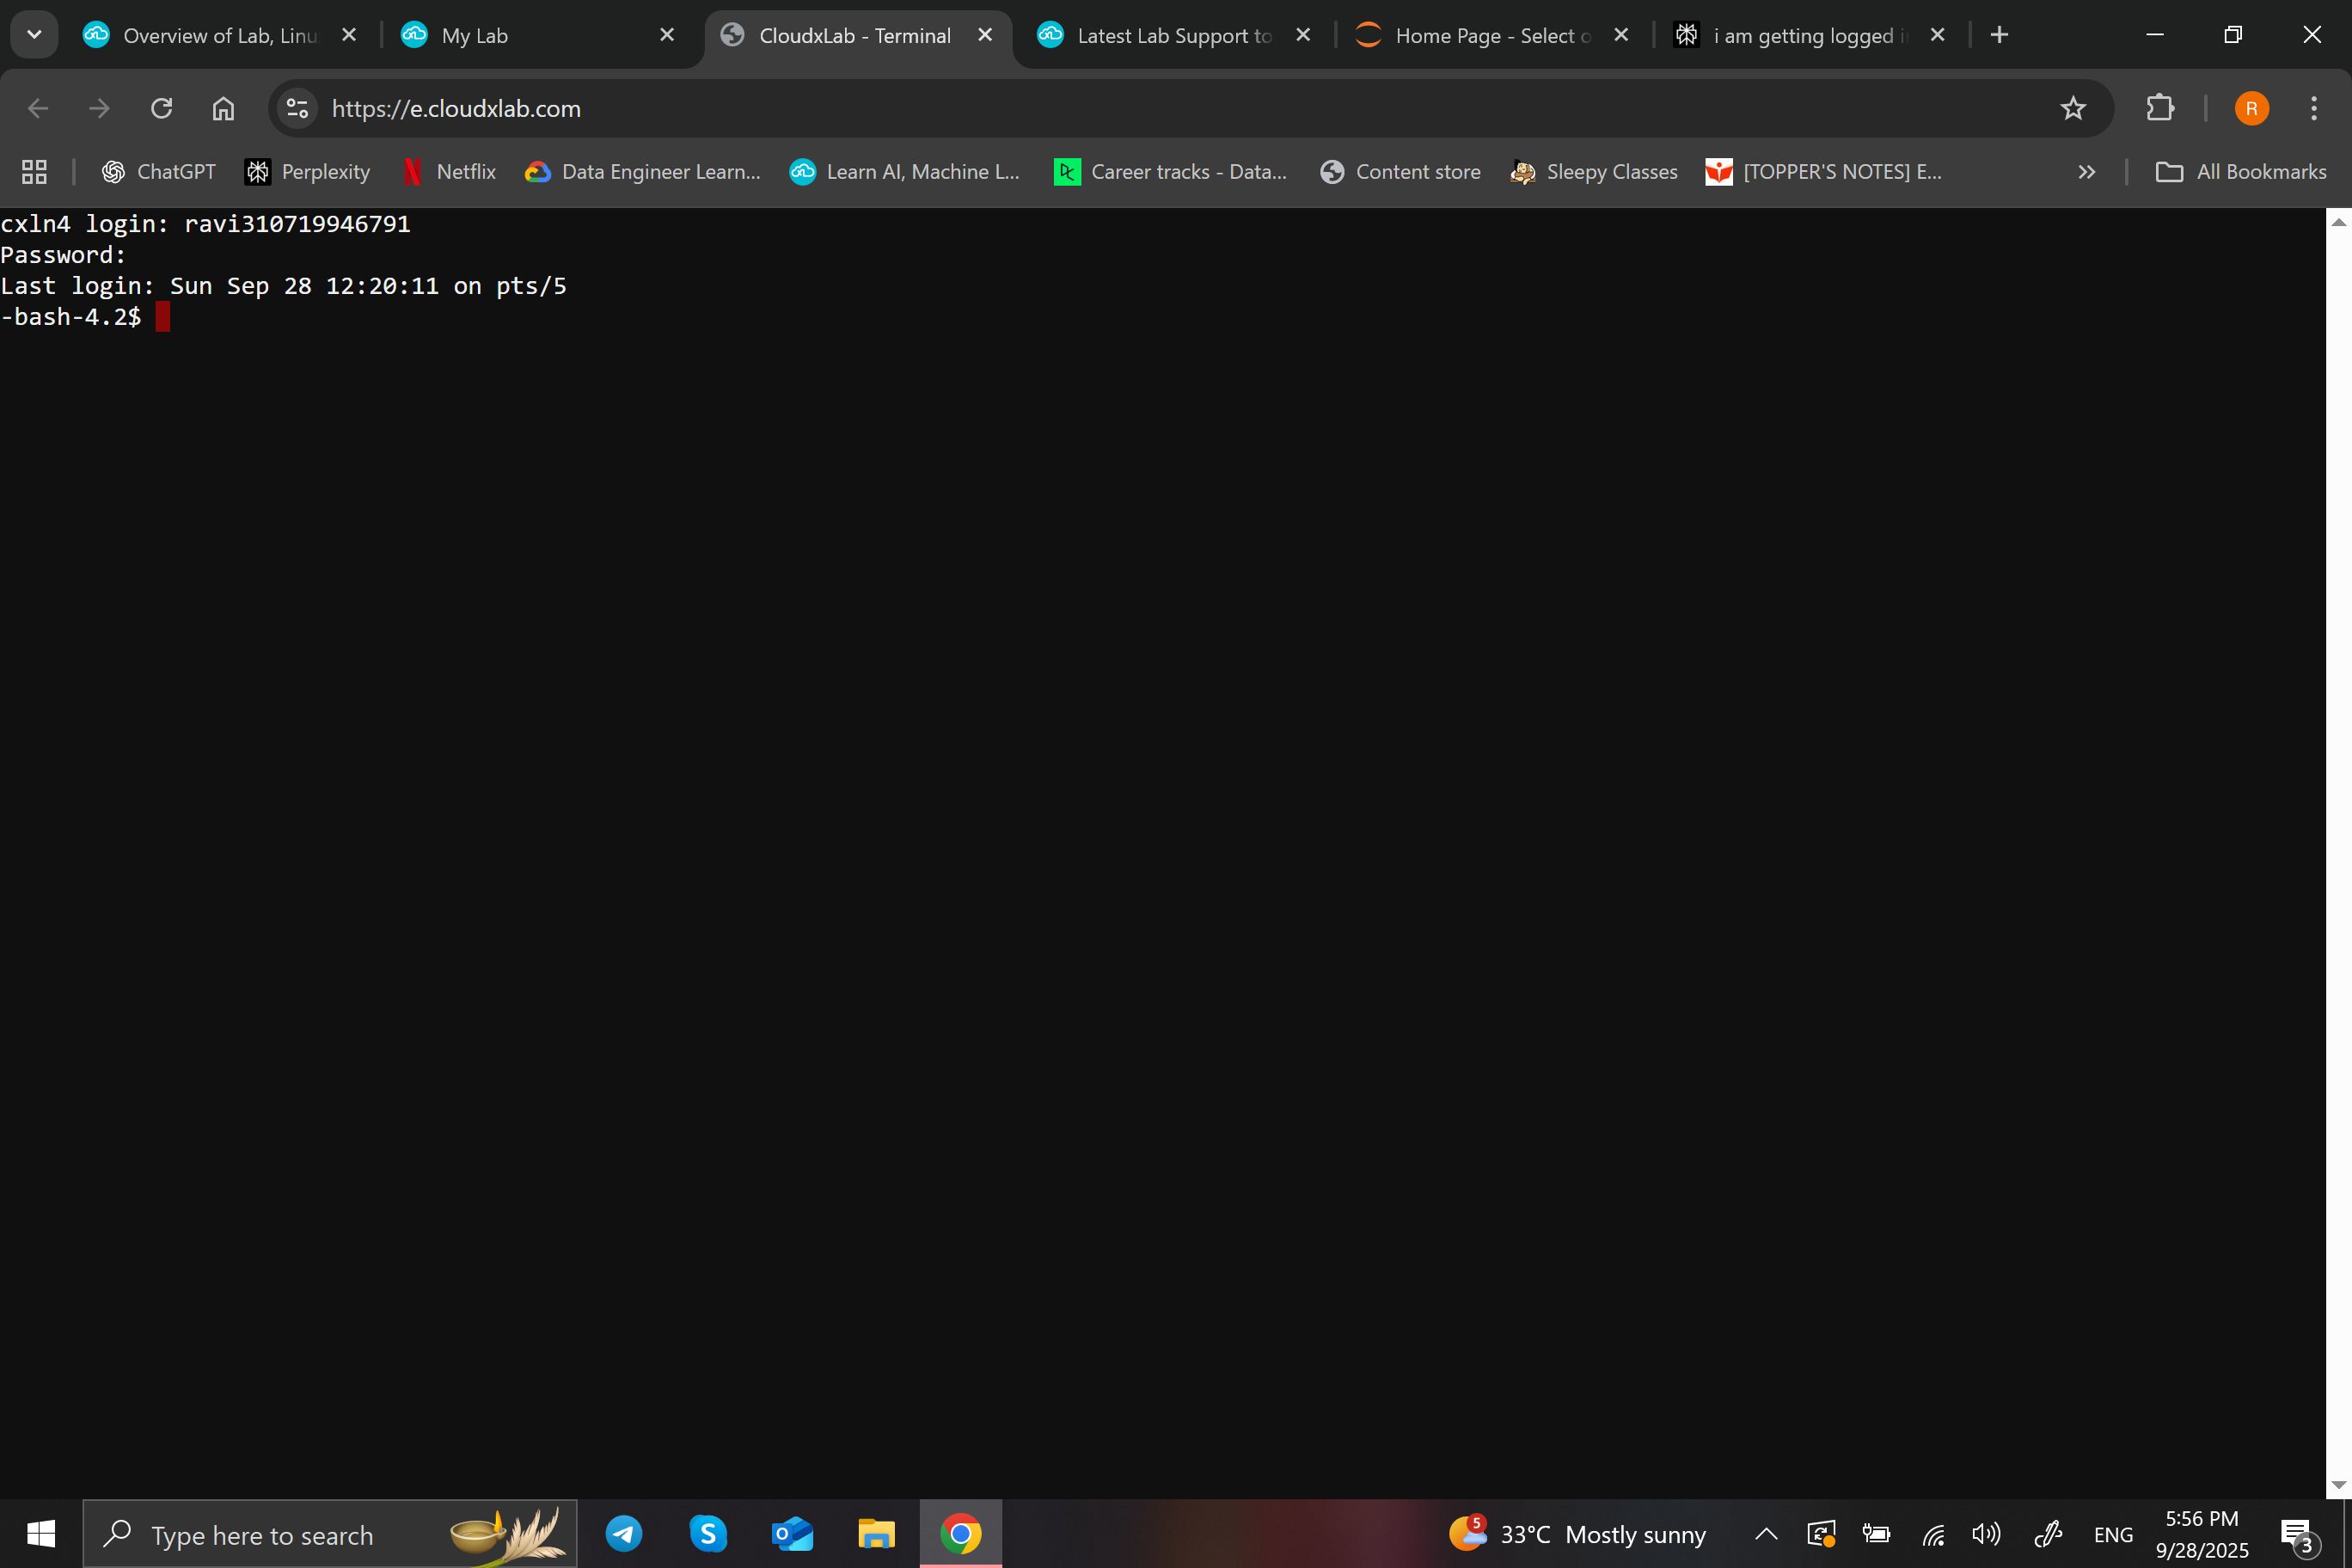
Task: Click the terminal scrollbar down arrow
Action: click(x=2338, y=1485)
